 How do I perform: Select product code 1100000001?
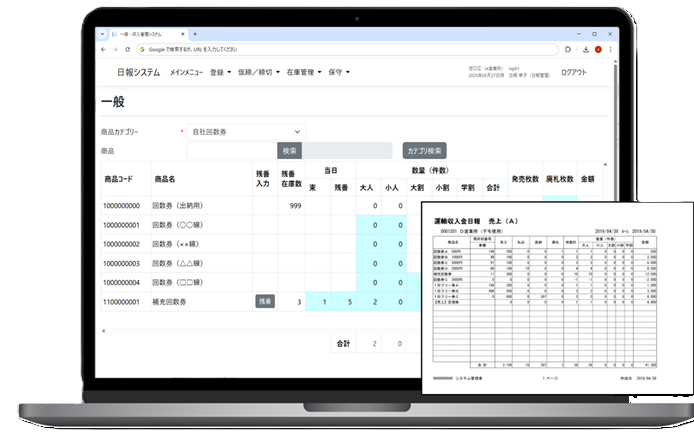[x=121, y=302]
